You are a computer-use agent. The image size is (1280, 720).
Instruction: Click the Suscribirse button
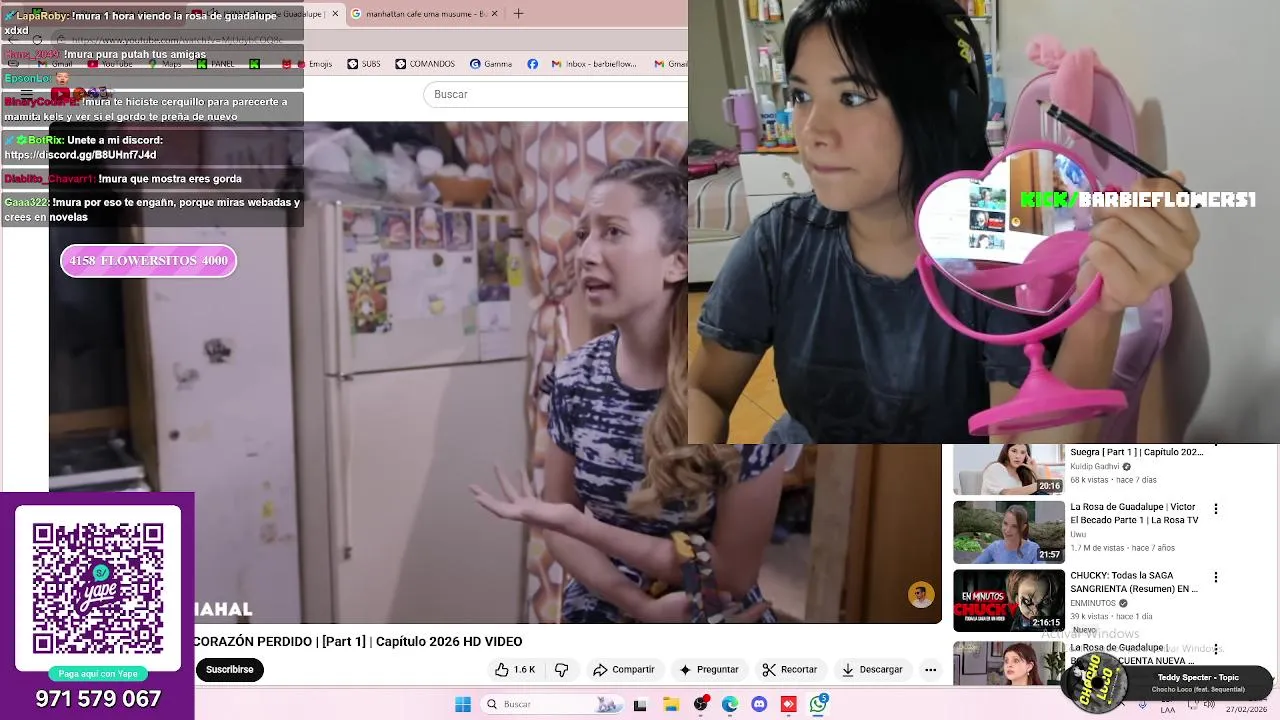(x=229, y=670)
